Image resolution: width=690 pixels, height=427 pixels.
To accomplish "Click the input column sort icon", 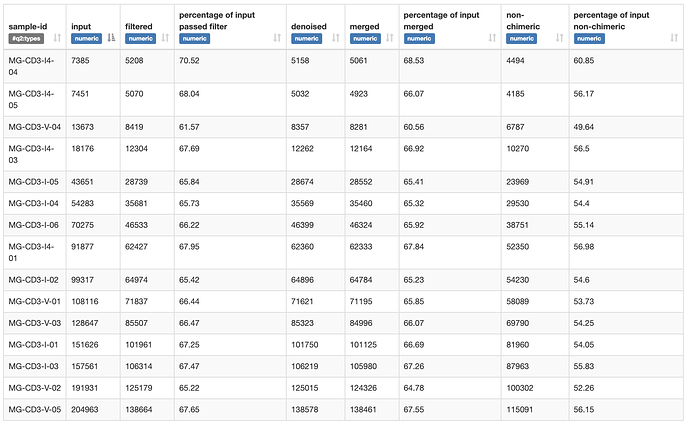I will (x=111, y=38).
